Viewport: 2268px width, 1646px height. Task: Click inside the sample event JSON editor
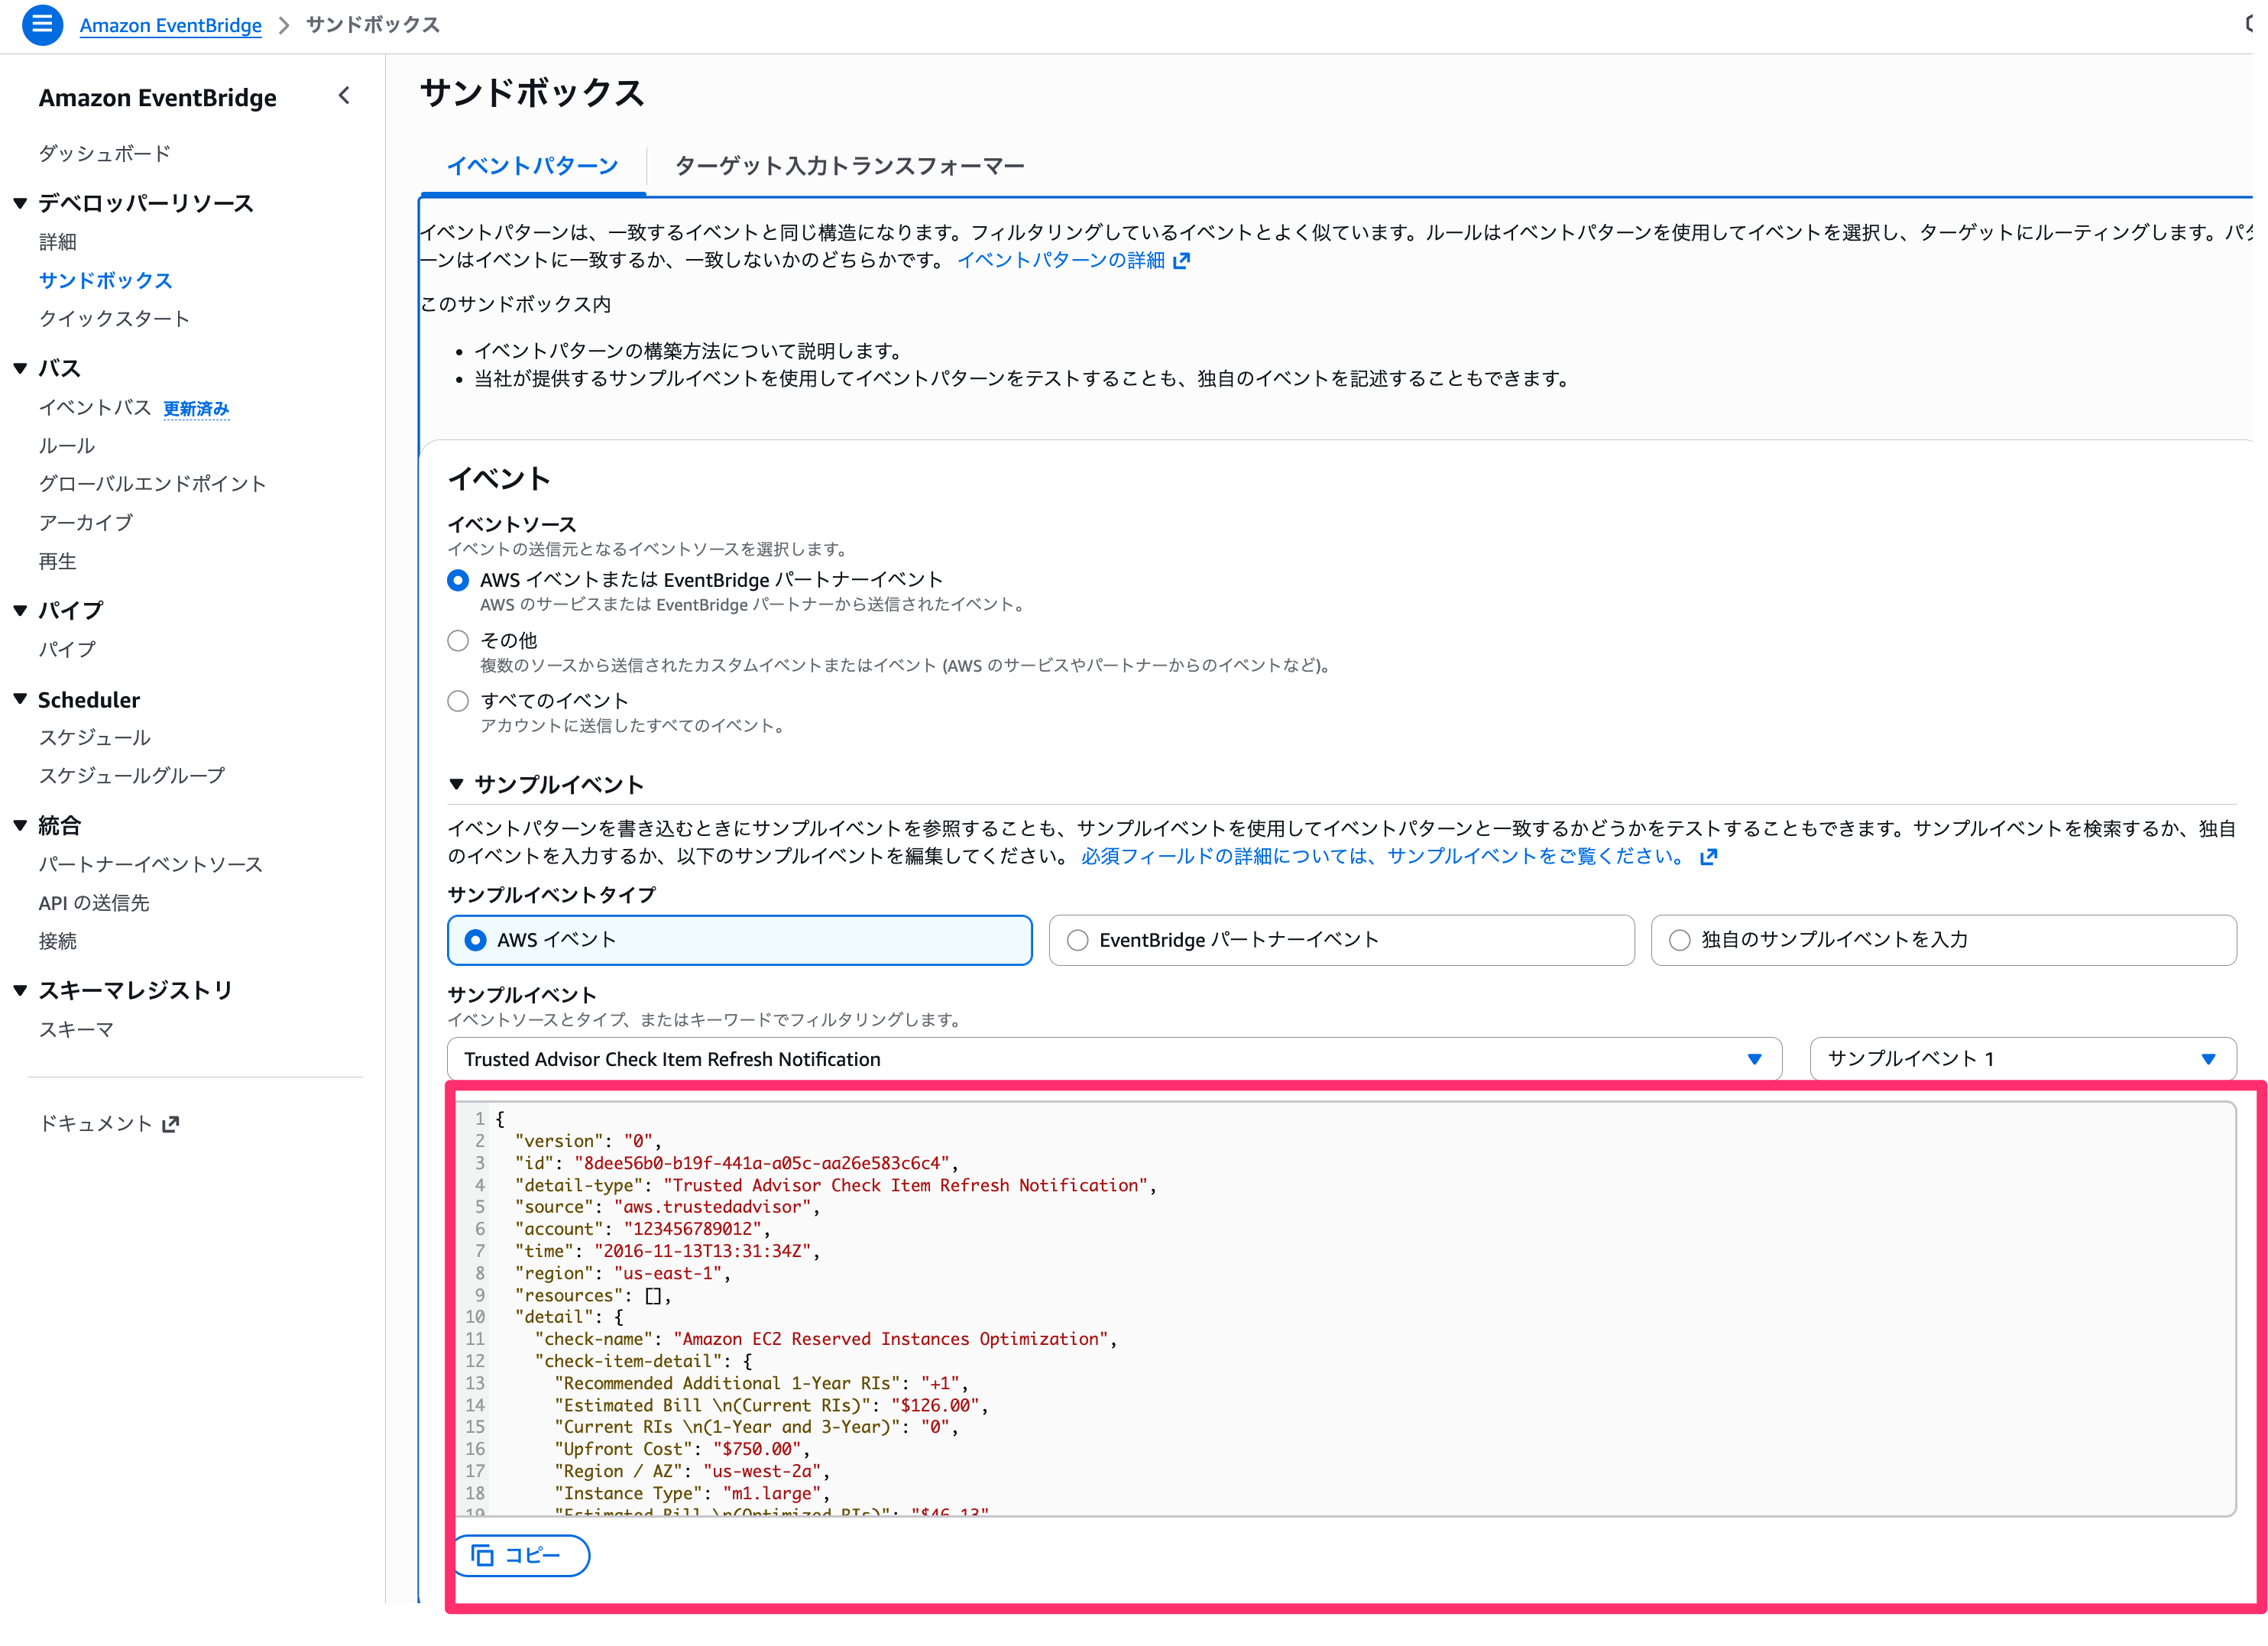(x=1200, y=1300)
